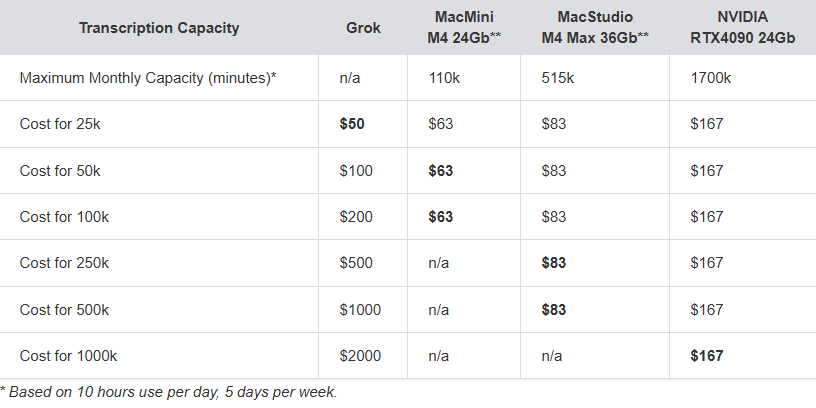This screenshot has height=408, width=816.
Task: Click the $1000 Grok cost cell
Action: (360, 310)
